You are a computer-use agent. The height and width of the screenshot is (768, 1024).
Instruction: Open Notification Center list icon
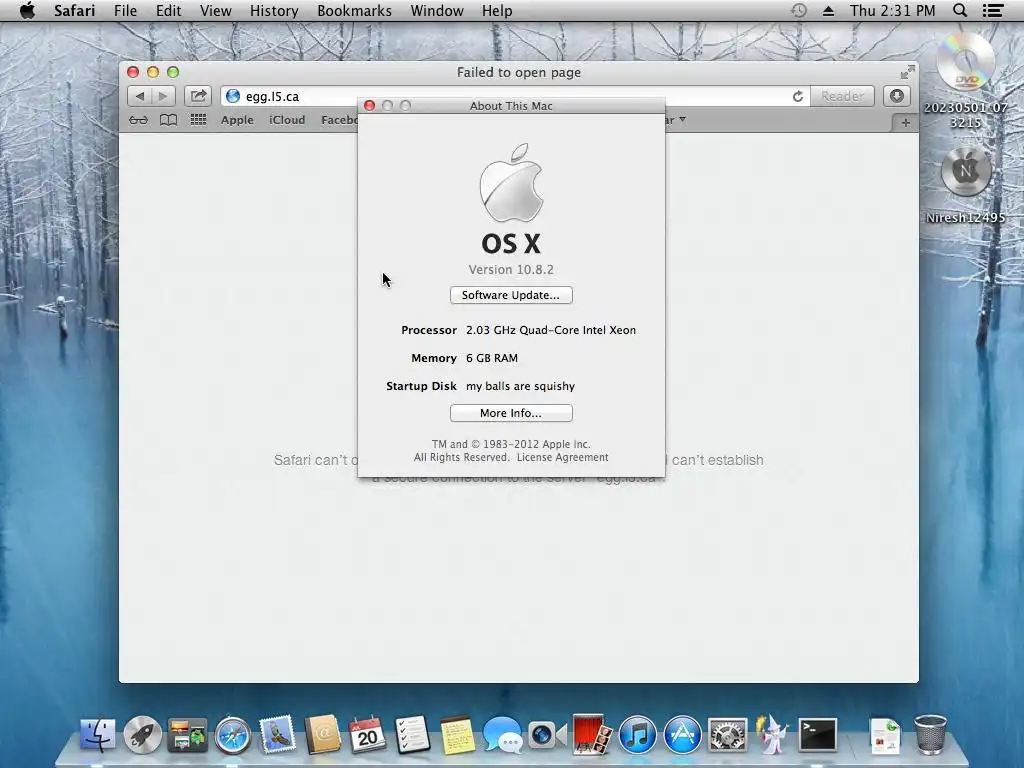[x=993, y=10]
